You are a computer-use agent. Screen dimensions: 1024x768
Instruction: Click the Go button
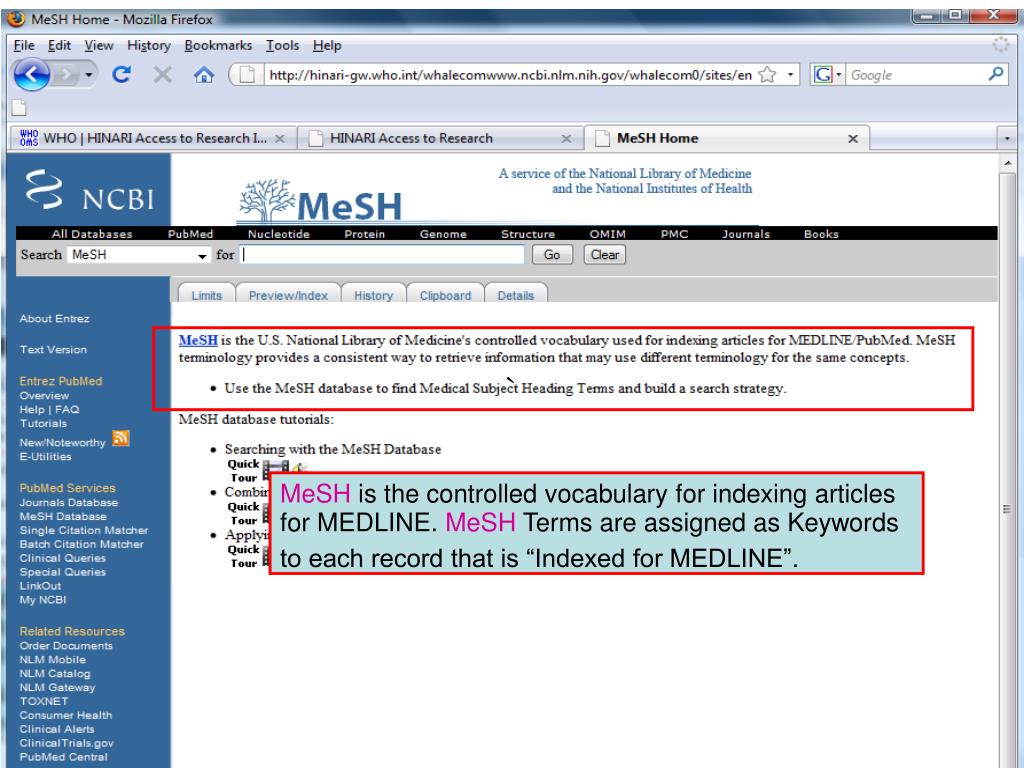tap(552, 255)
